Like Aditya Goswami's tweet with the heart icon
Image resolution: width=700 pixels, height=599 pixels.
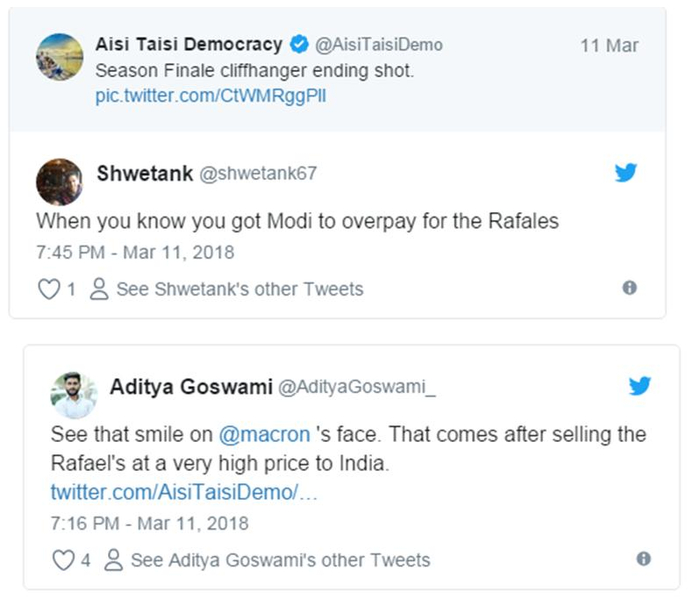(63, 560)
